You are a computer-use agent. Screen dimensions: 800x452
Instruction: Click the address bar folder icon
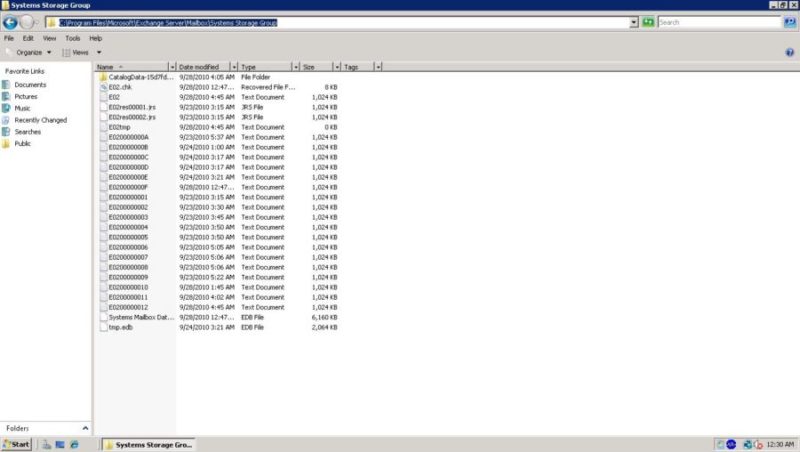[x=52, y=22]
